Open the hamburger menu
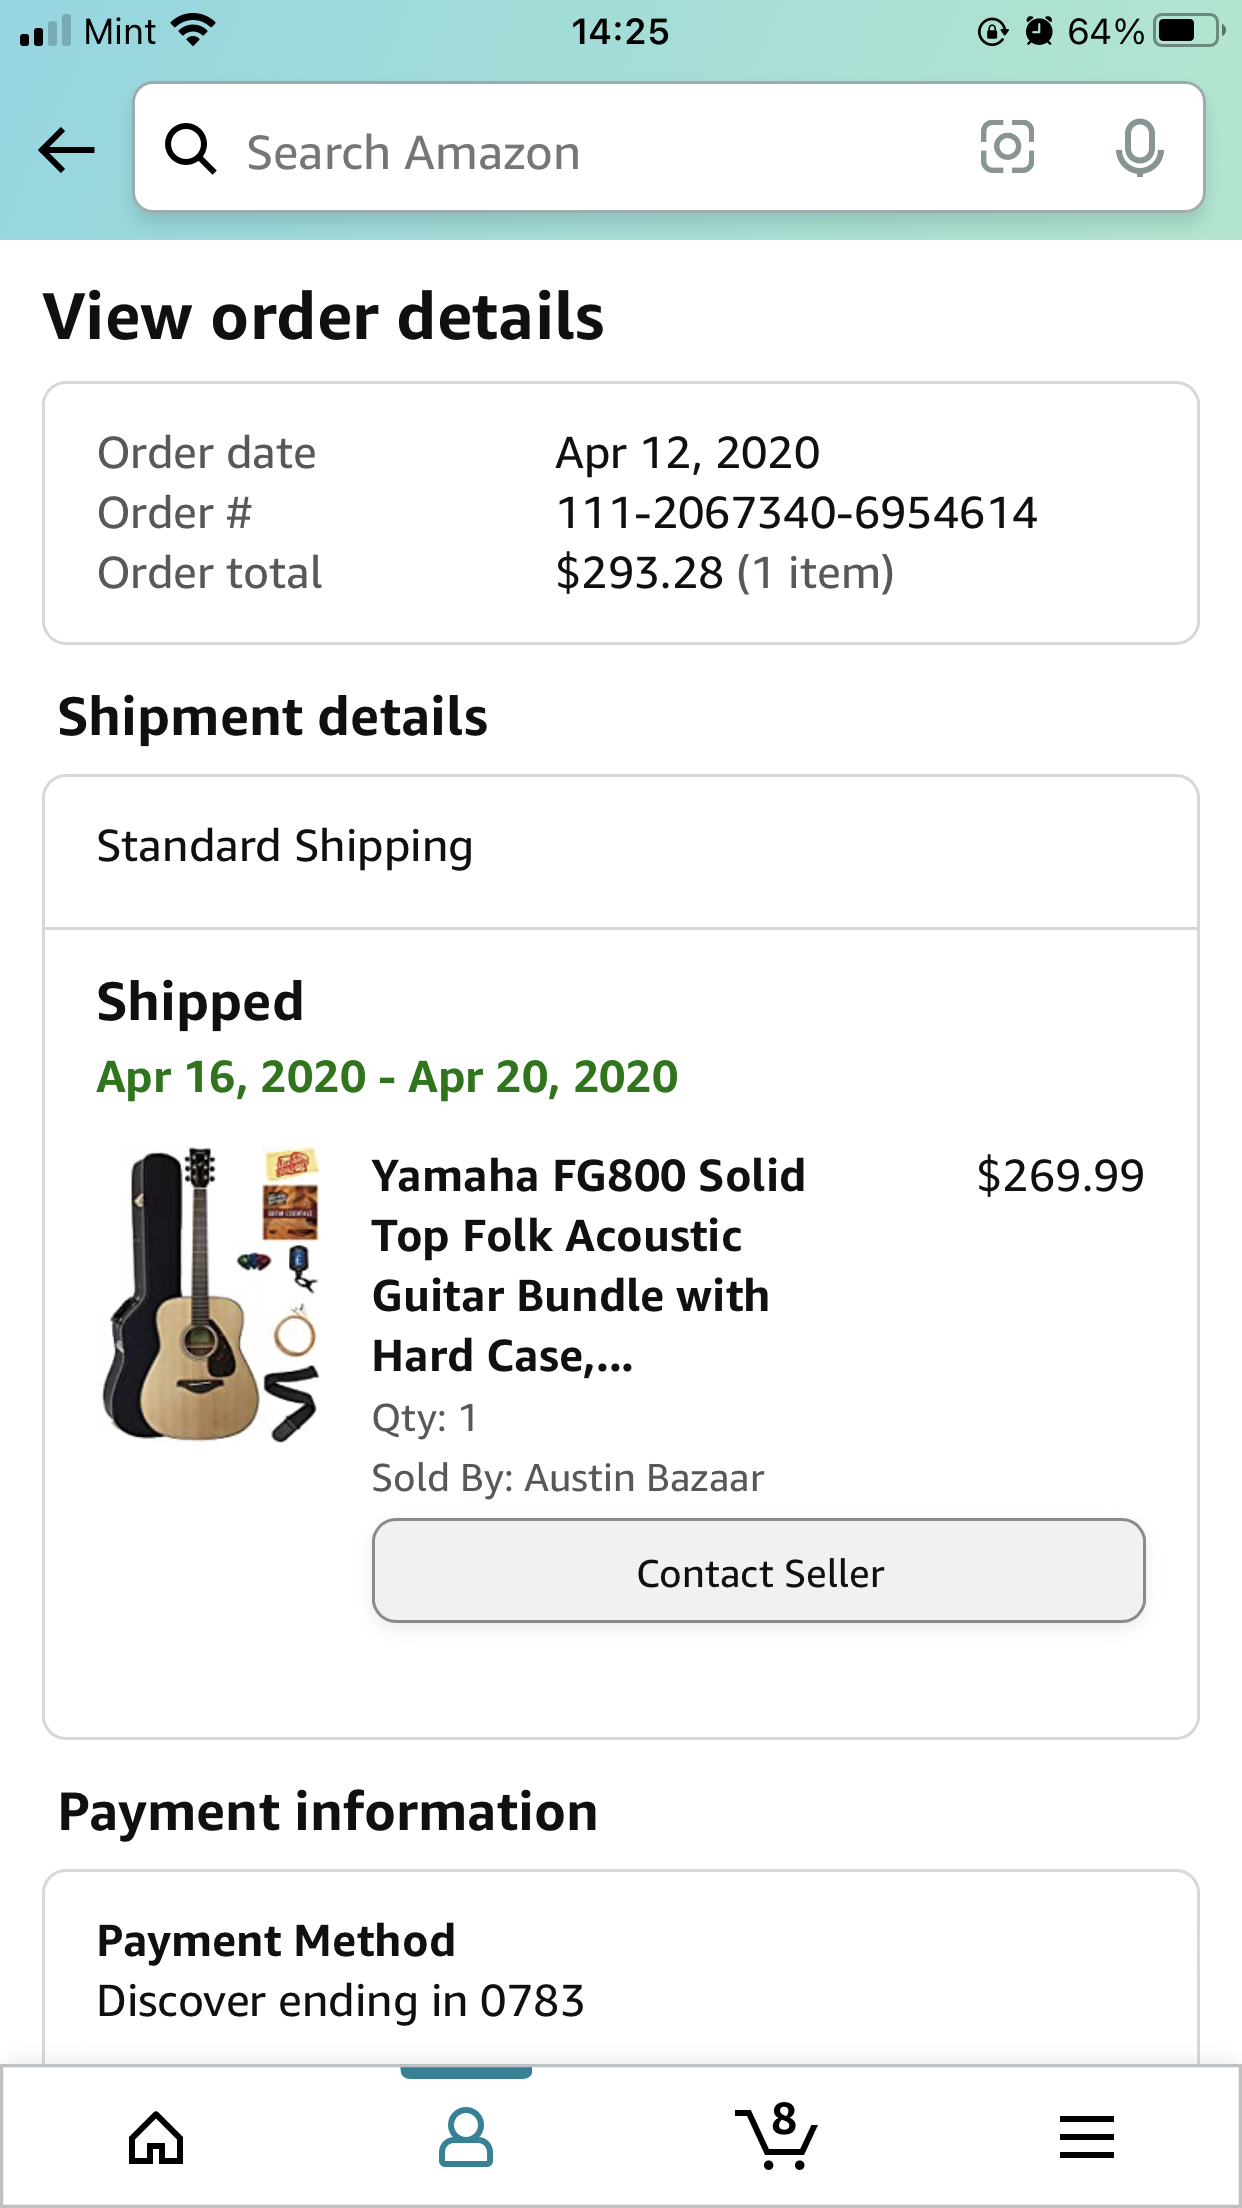This screenshot has height=2208, width=1242. point(1087,2138)
